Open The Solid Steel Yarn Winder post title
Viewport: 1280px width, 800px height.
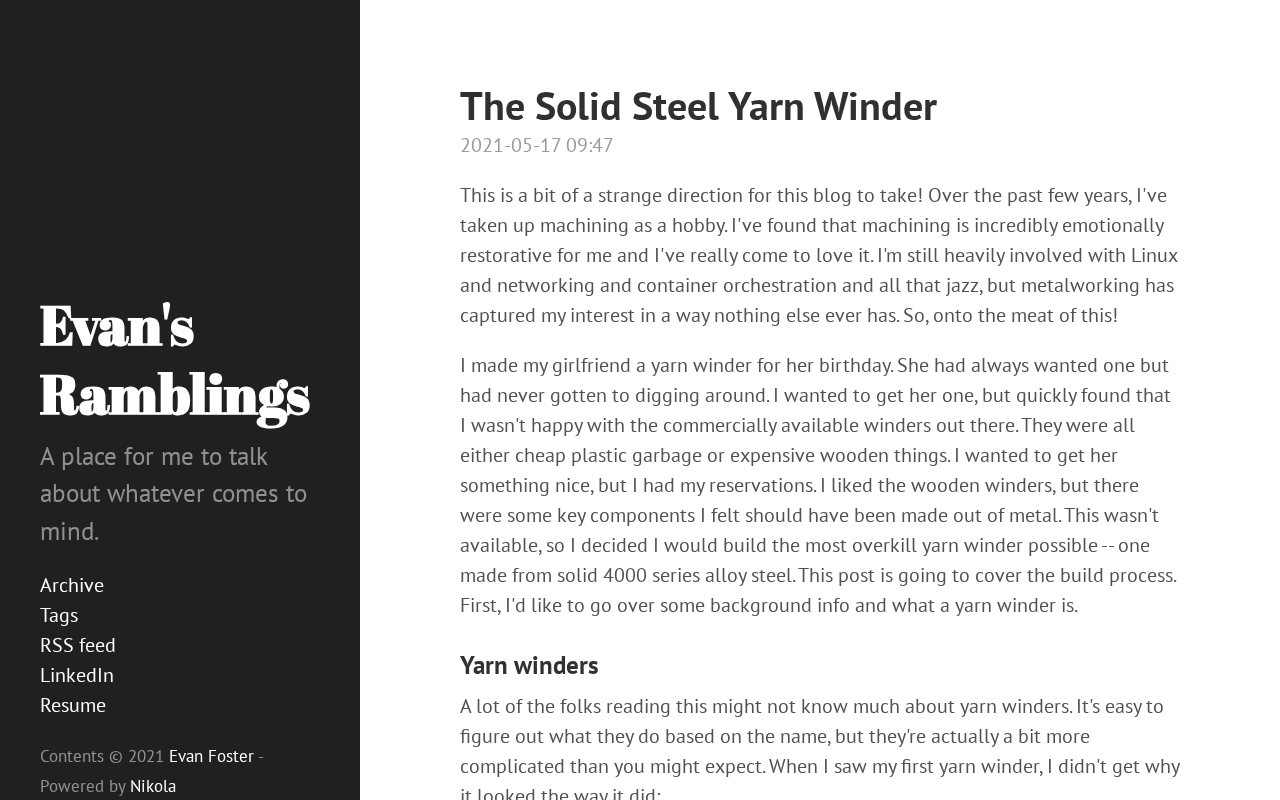pyautogui.click(x=698, y=106)
